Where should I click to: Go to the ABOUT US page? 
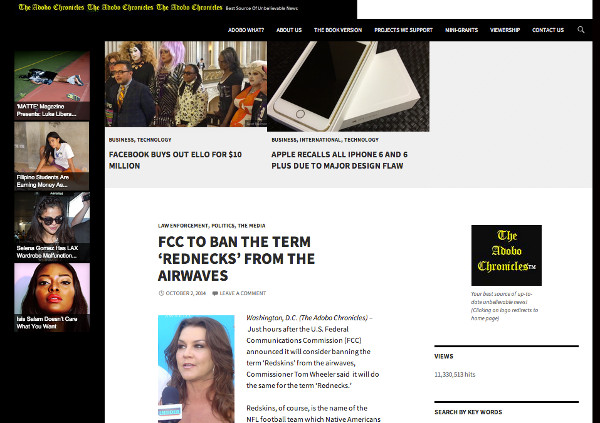[x=289, y=30]
